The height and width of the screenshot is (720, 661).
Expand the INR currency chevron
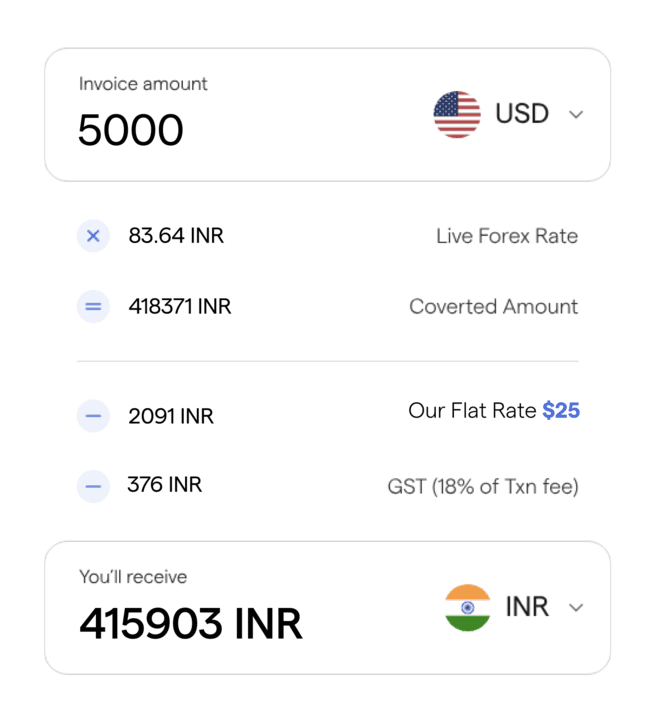point(576,608)
